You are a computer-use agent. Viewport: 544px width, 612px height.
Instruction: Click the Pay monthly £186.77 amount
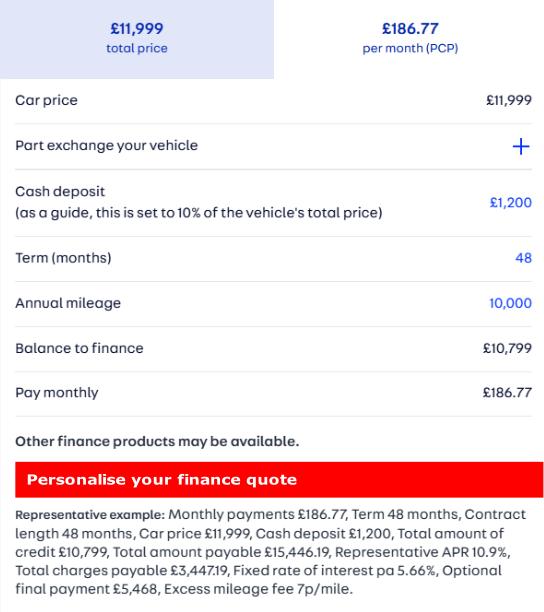(x=507, y=393)
